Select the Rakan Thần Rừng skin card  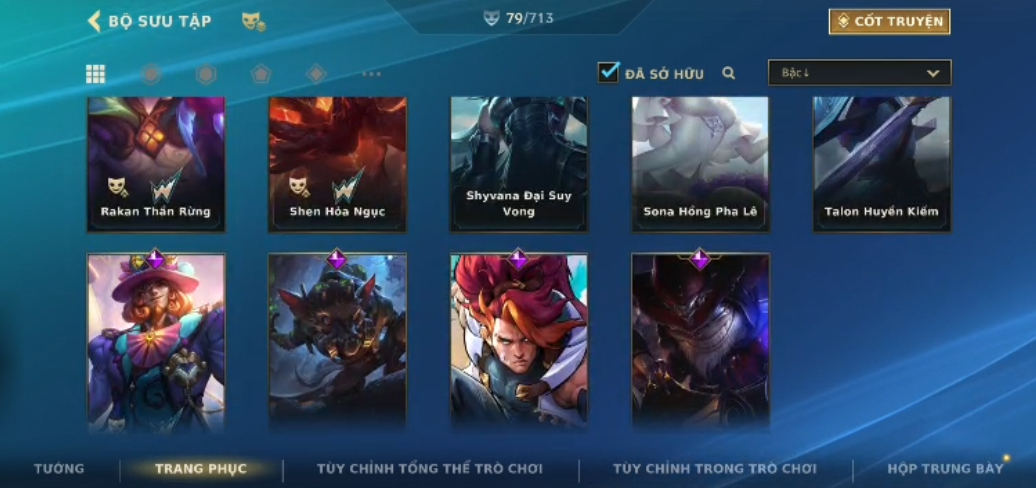pos(156,164)
